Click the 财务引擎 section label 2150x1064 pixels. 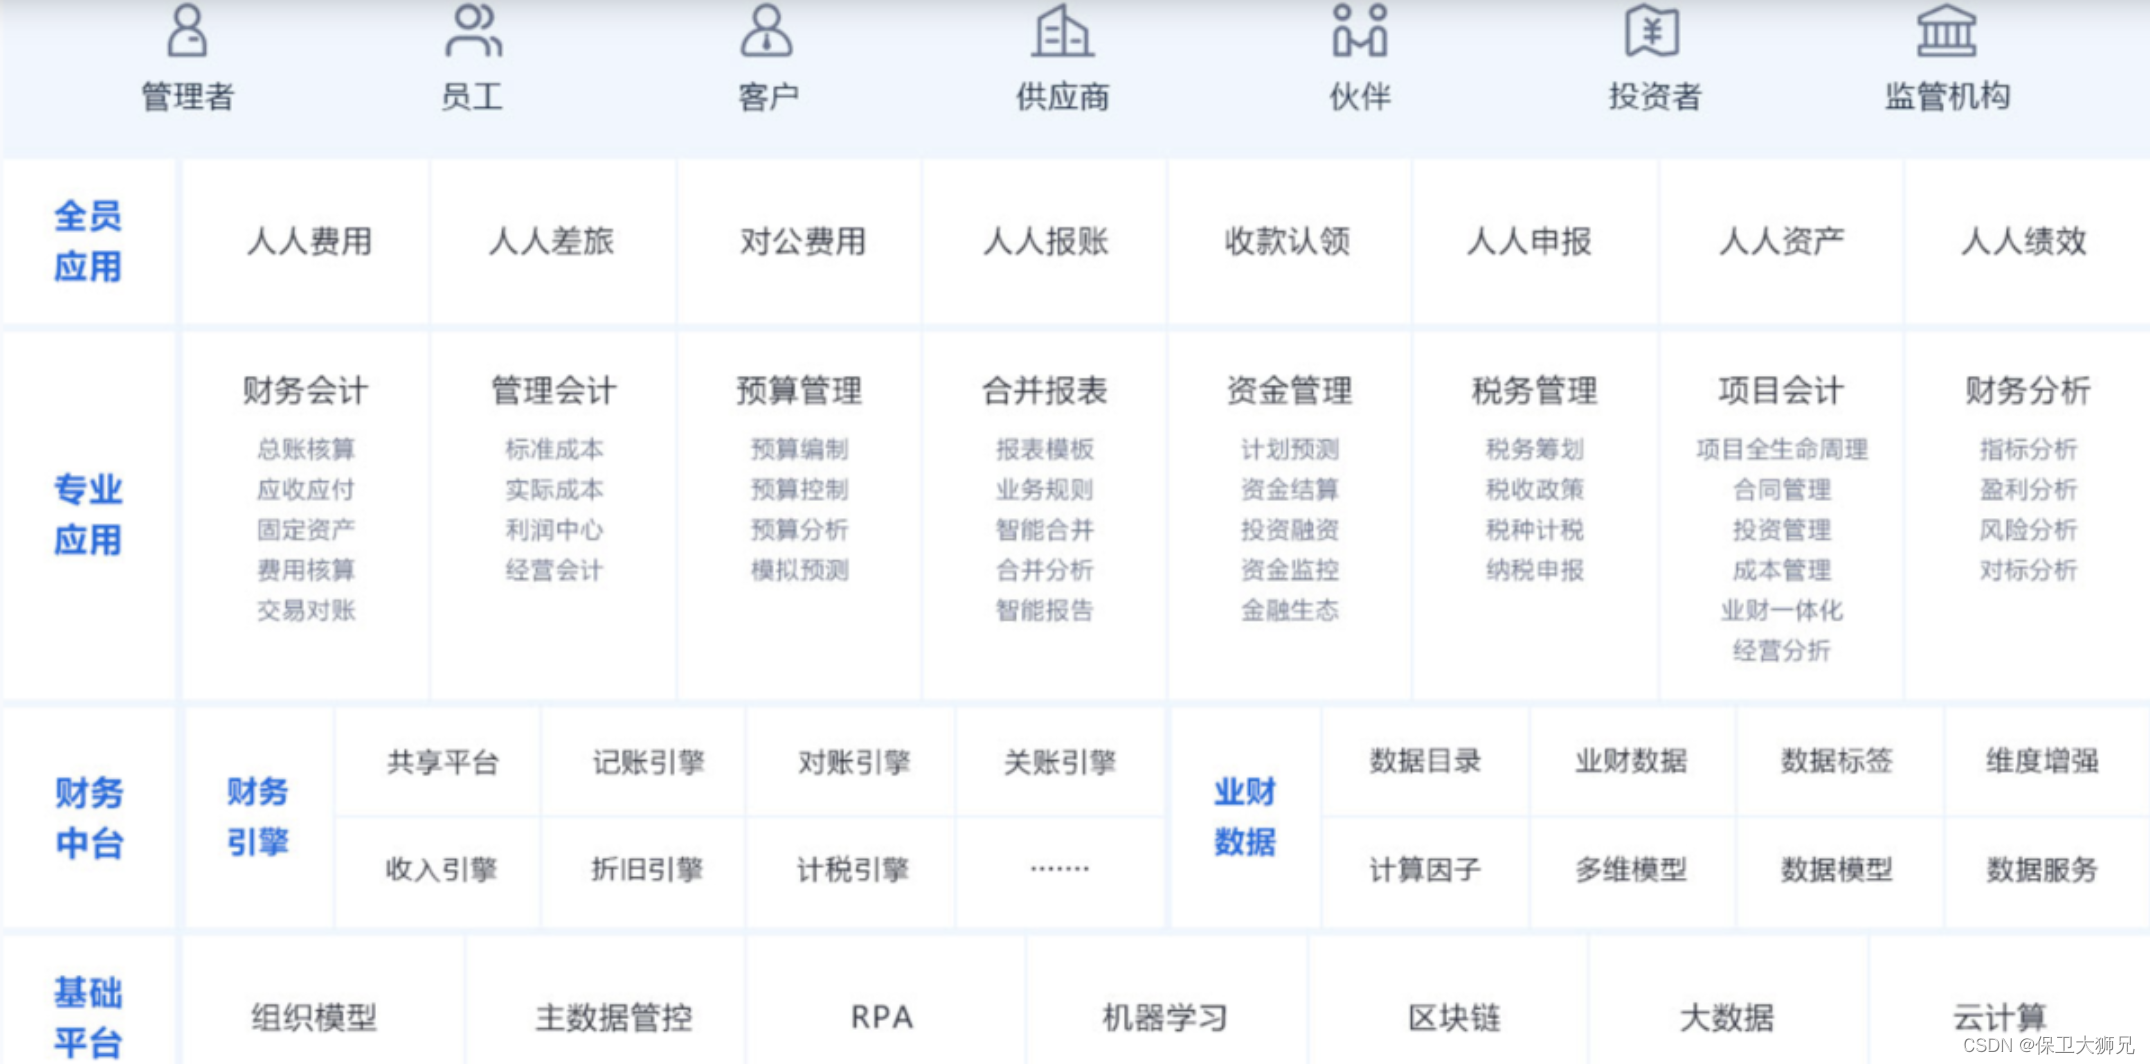pyautogui.click(x=257, y=817)
